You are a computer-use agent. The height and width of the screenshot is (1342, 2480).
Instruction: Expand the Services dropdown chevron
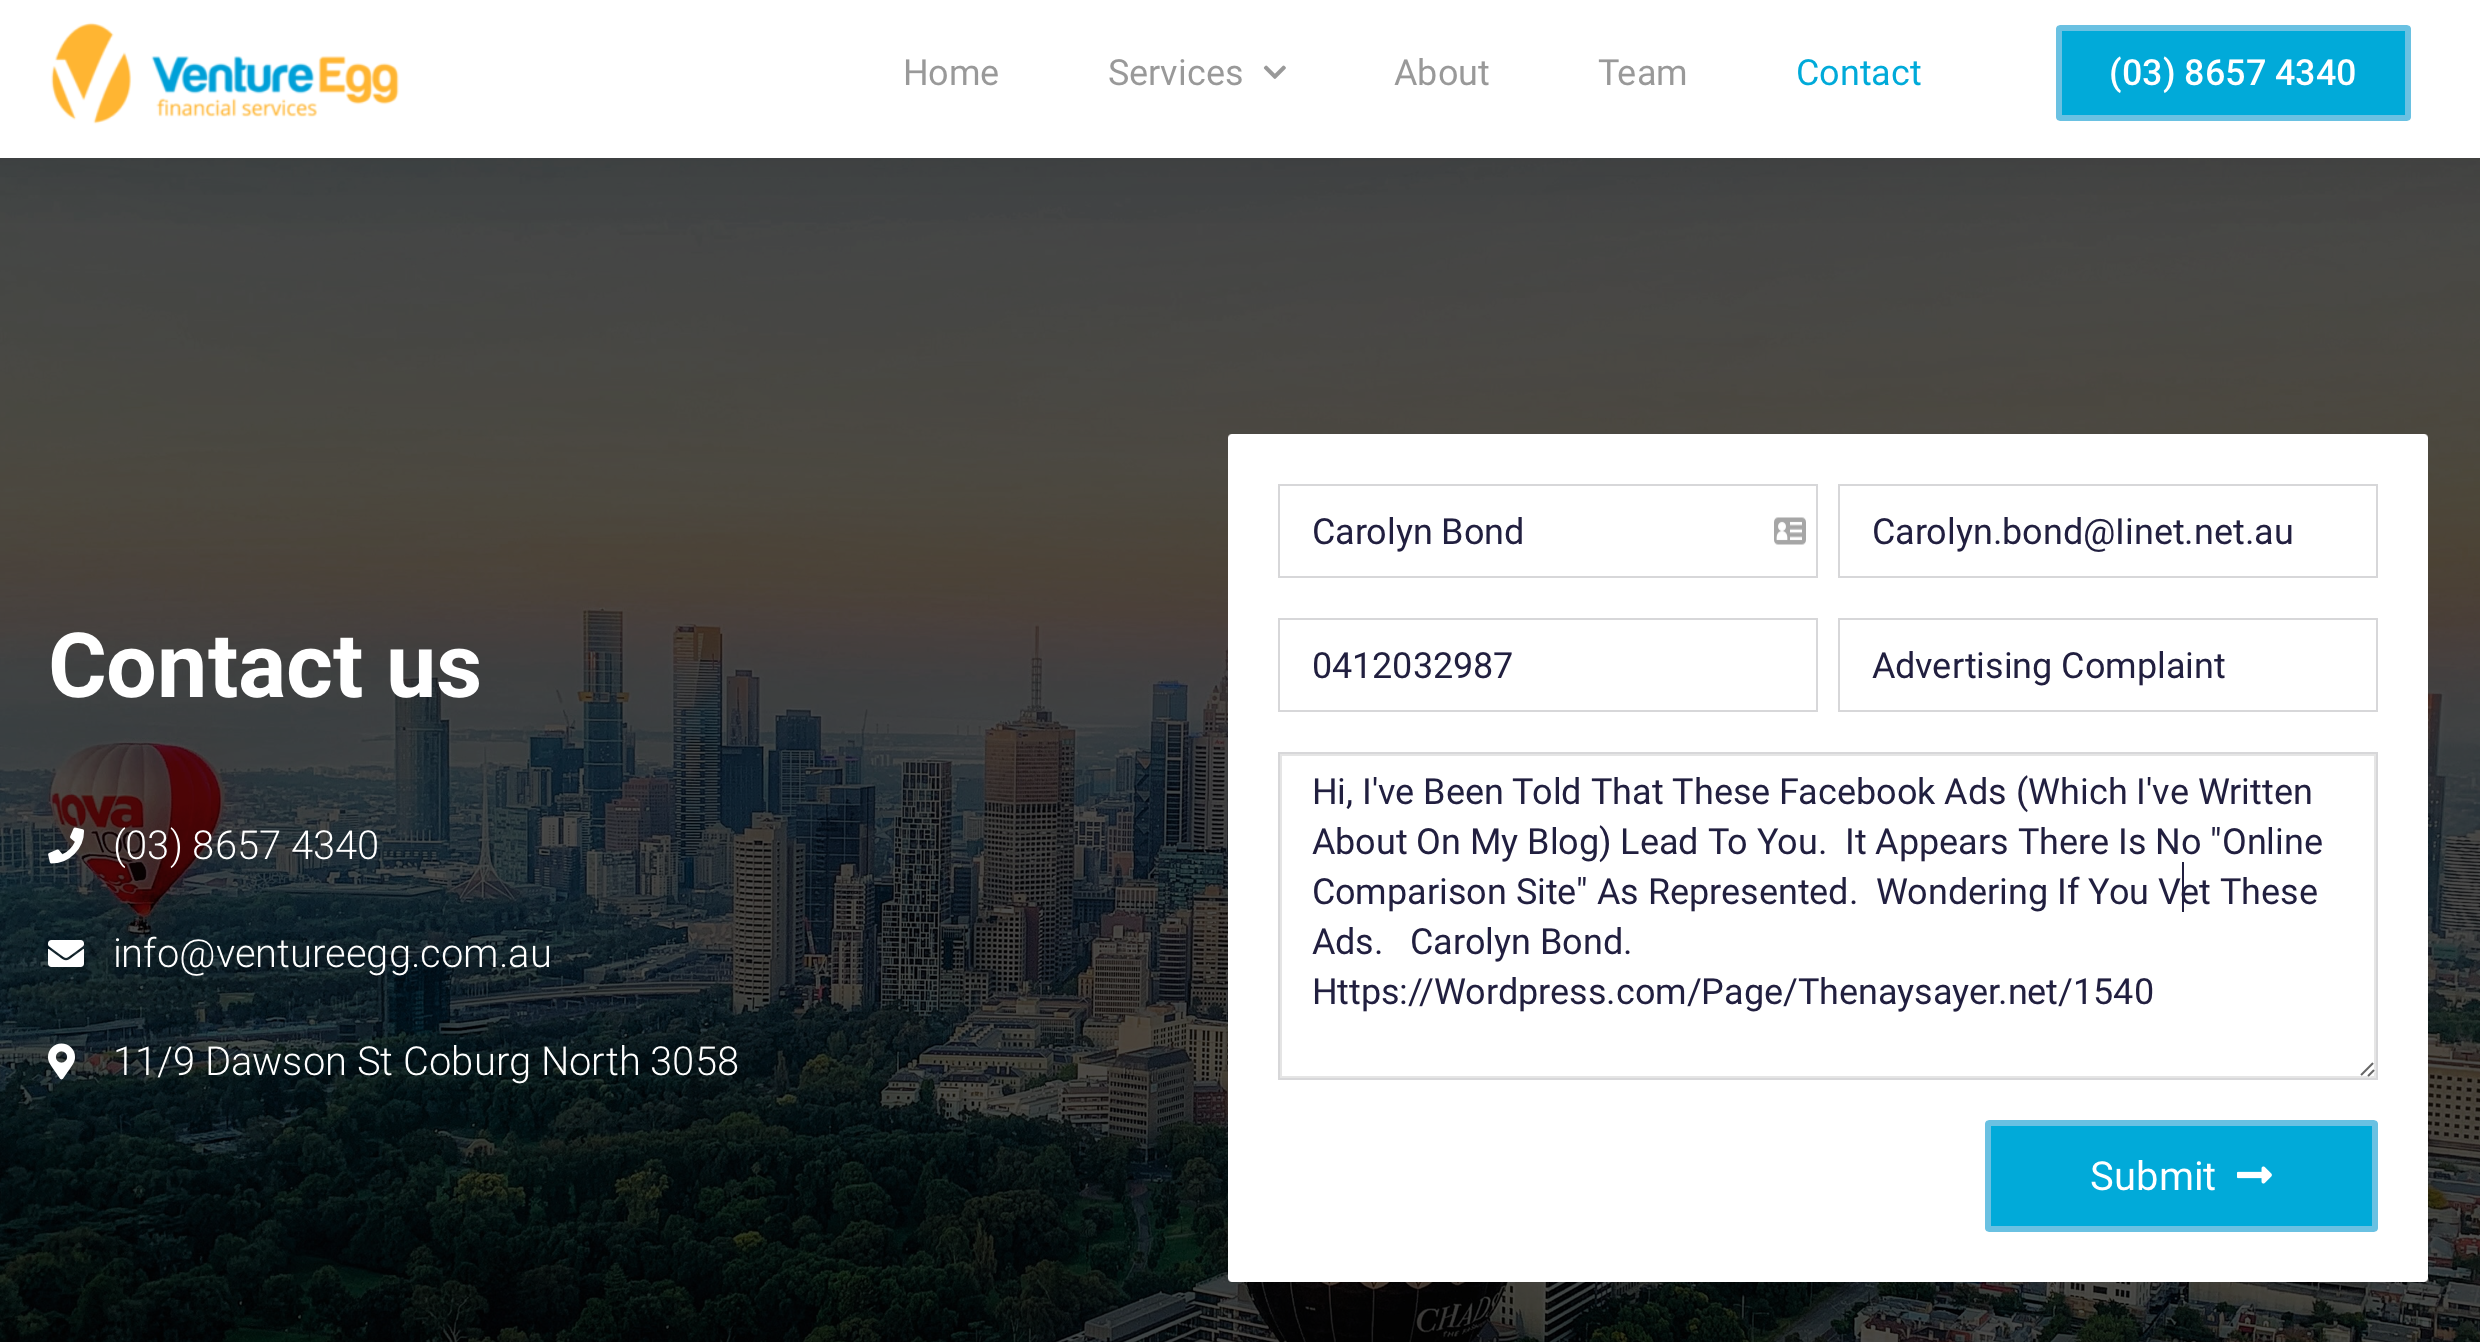1275,73
